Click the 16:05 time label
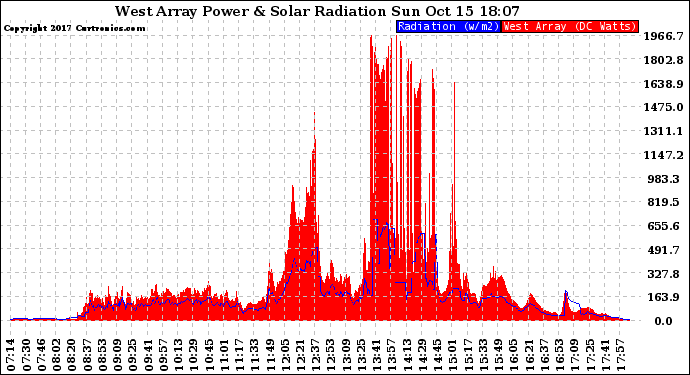Screen dimensions: 690x375 (x=514, y=355)
